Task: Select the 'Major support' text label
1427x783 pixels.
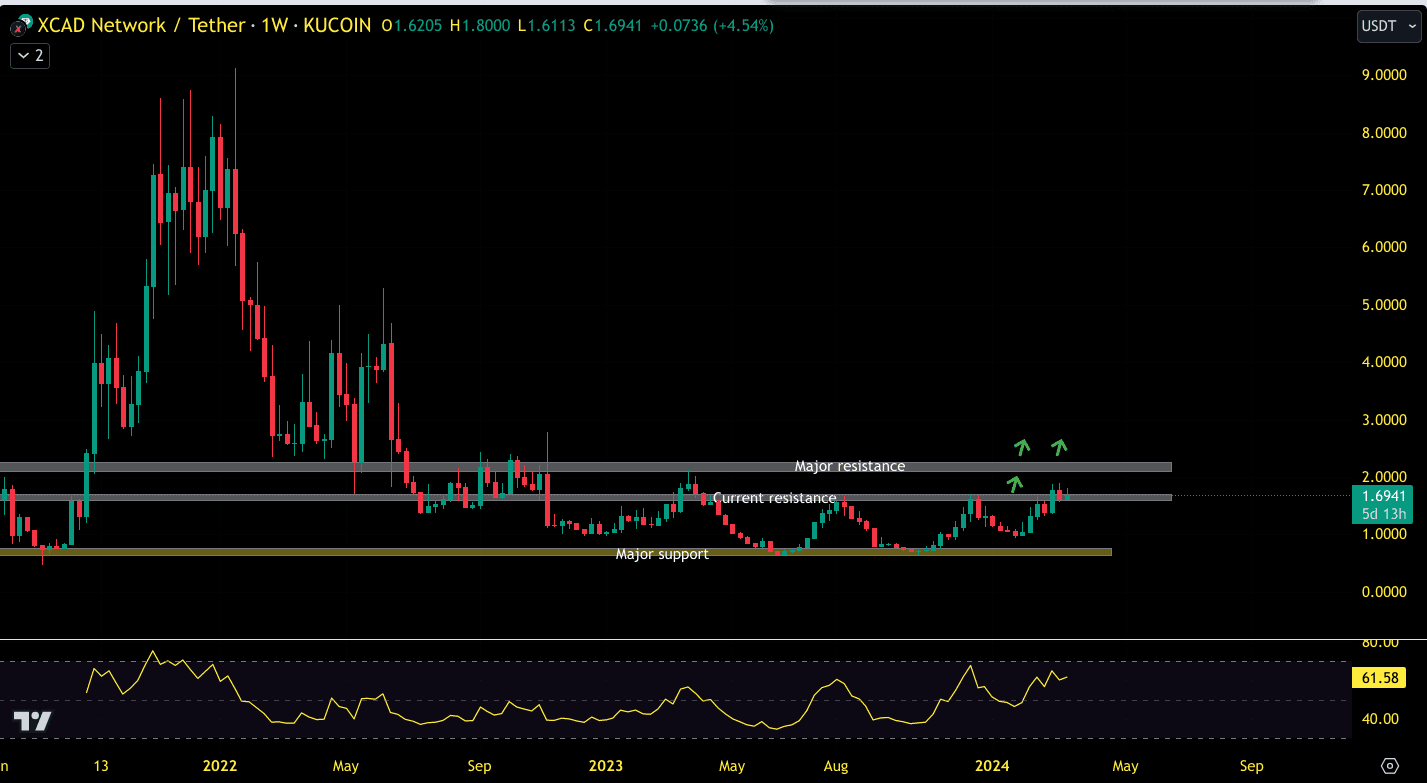Action: point(662,554)
